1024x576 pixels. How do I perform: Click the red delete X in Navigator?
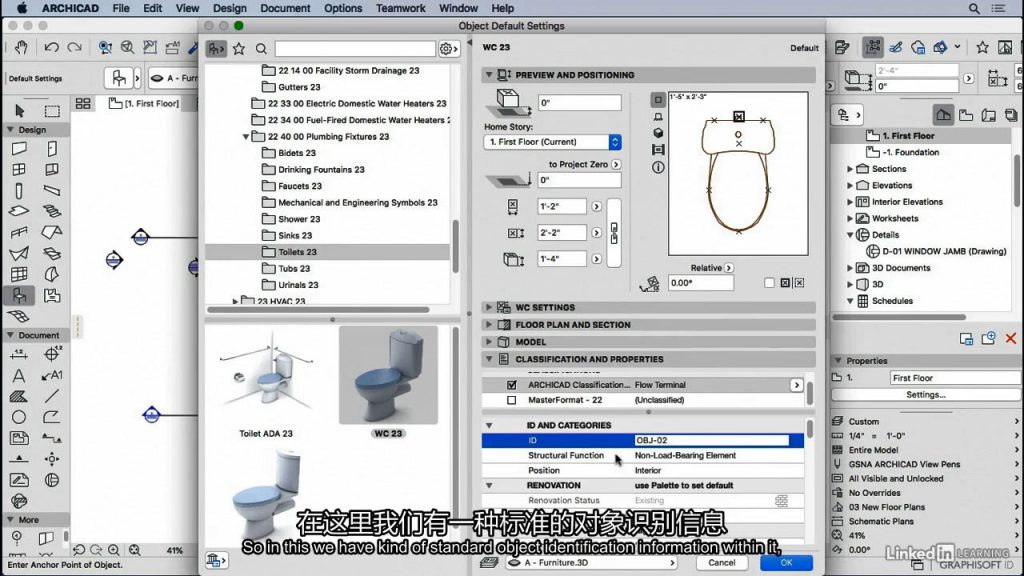coord(1010,338)
